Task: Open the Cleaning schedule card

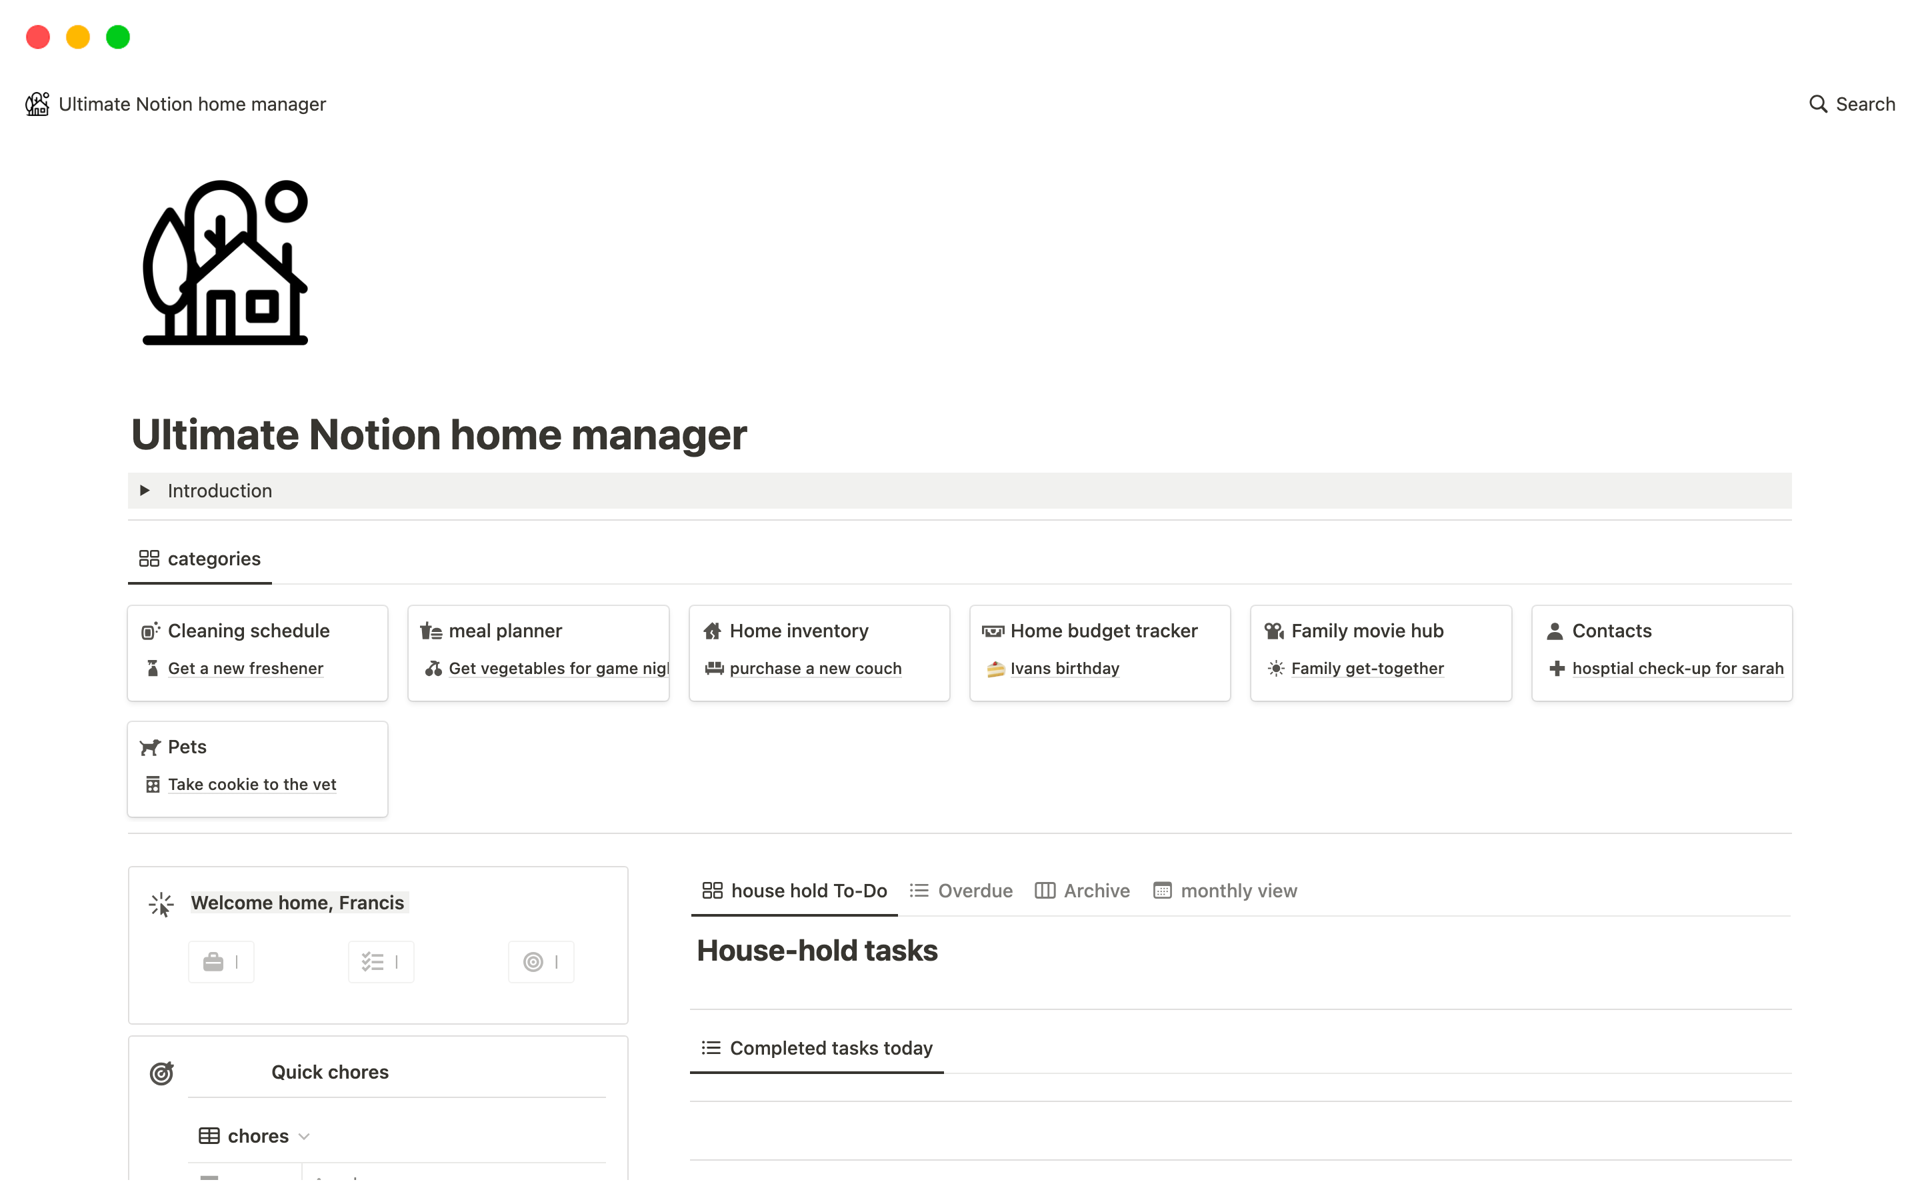Action: 248,631
